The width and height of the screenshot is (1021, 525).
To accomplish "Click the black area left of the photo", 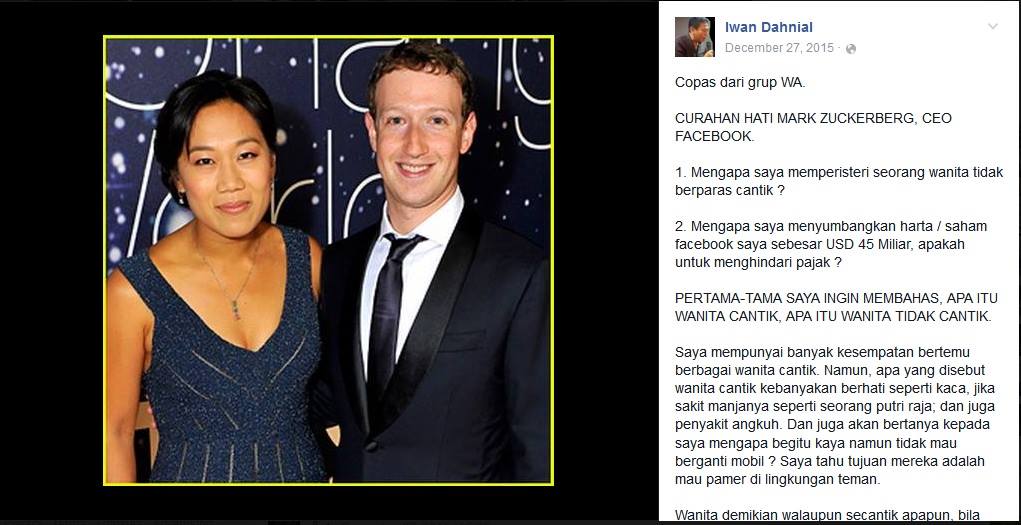I will point(51,261).
